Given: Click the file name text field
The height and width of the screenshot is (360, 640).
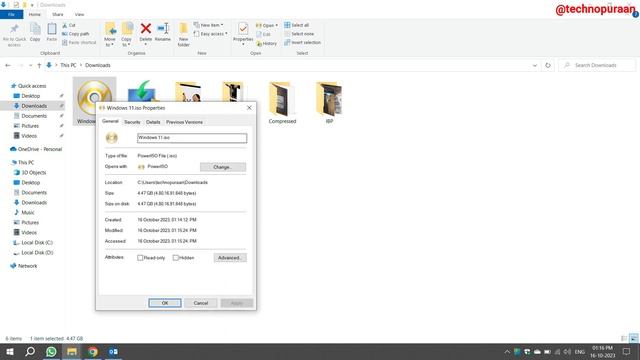Looking at the screenshot, I should 192,138.
